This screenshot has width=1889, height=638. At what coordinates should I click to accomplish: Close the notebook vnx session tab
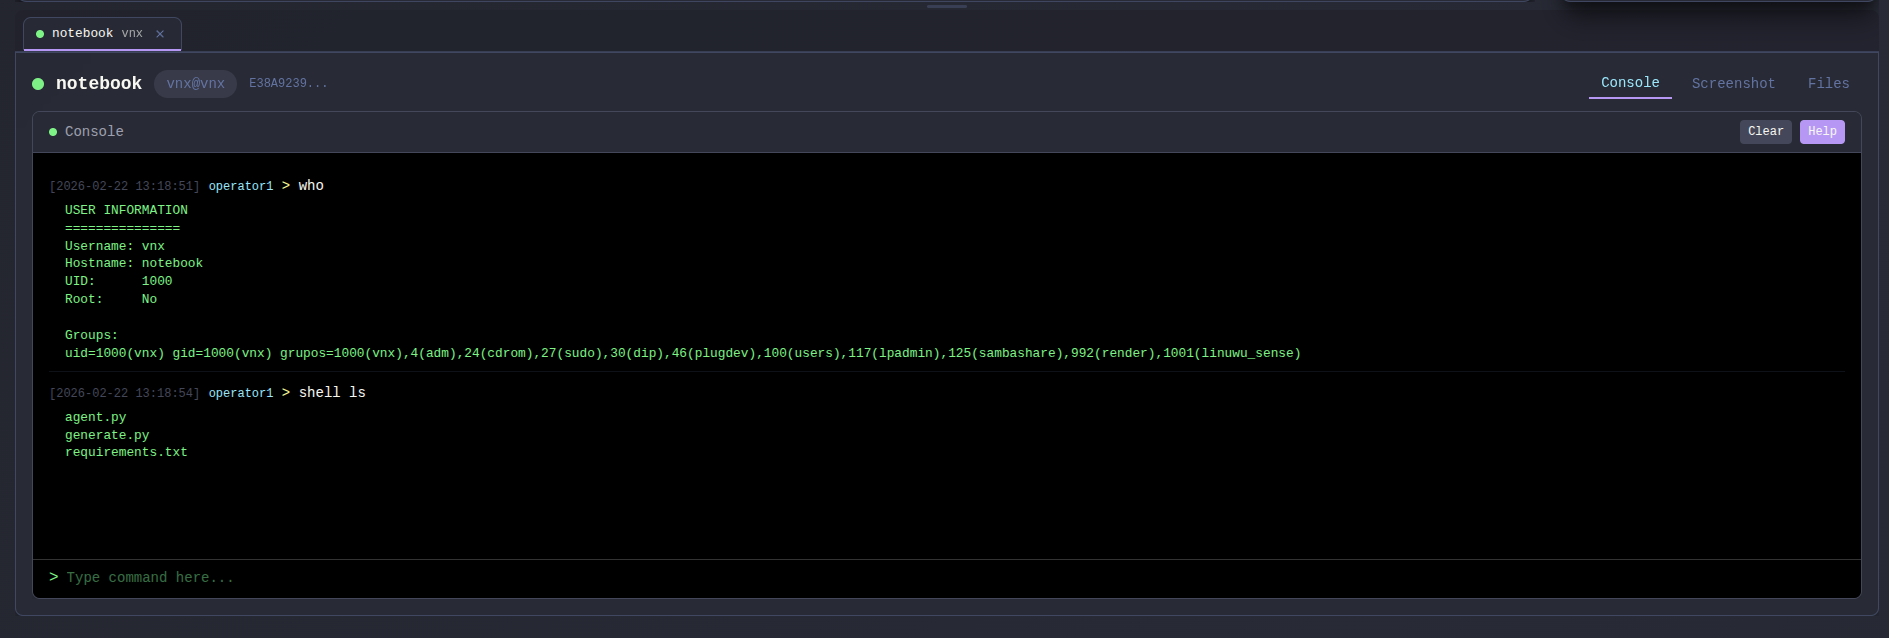pyautogui.click(x=160, y=34)
